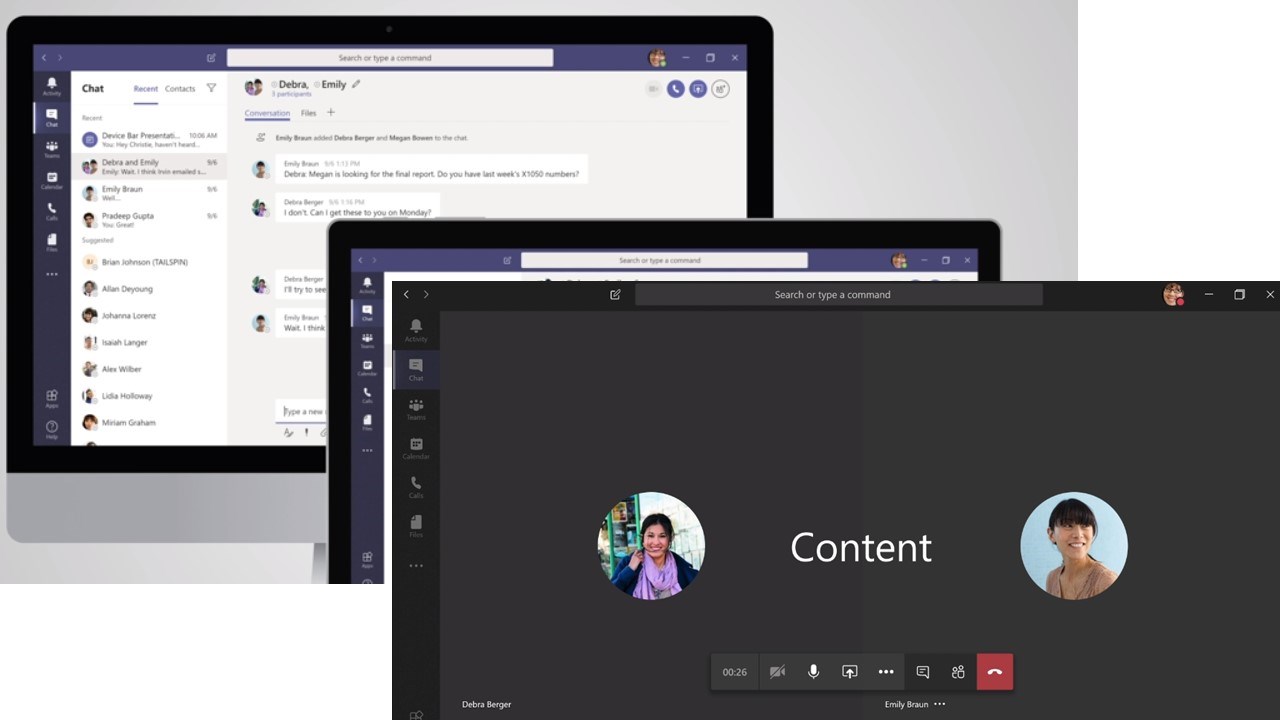Start screen sharing from the group chat header
Viewport: 1280px width, 720px height.
698,89
